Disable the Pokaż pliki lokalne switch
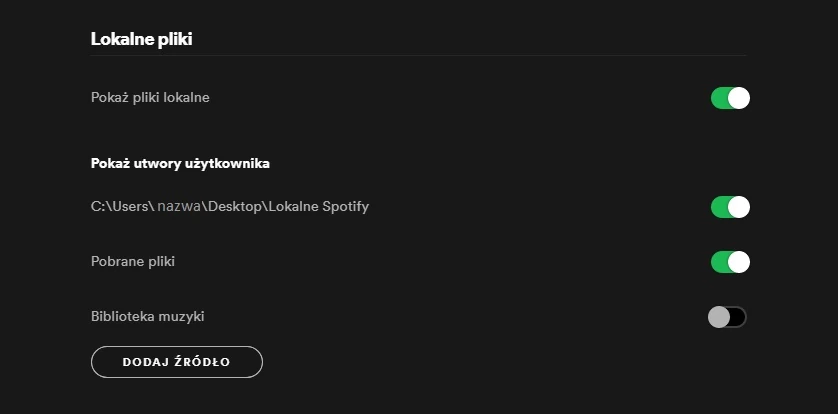The height and width of the screenshot is (414, 838). 729,98
